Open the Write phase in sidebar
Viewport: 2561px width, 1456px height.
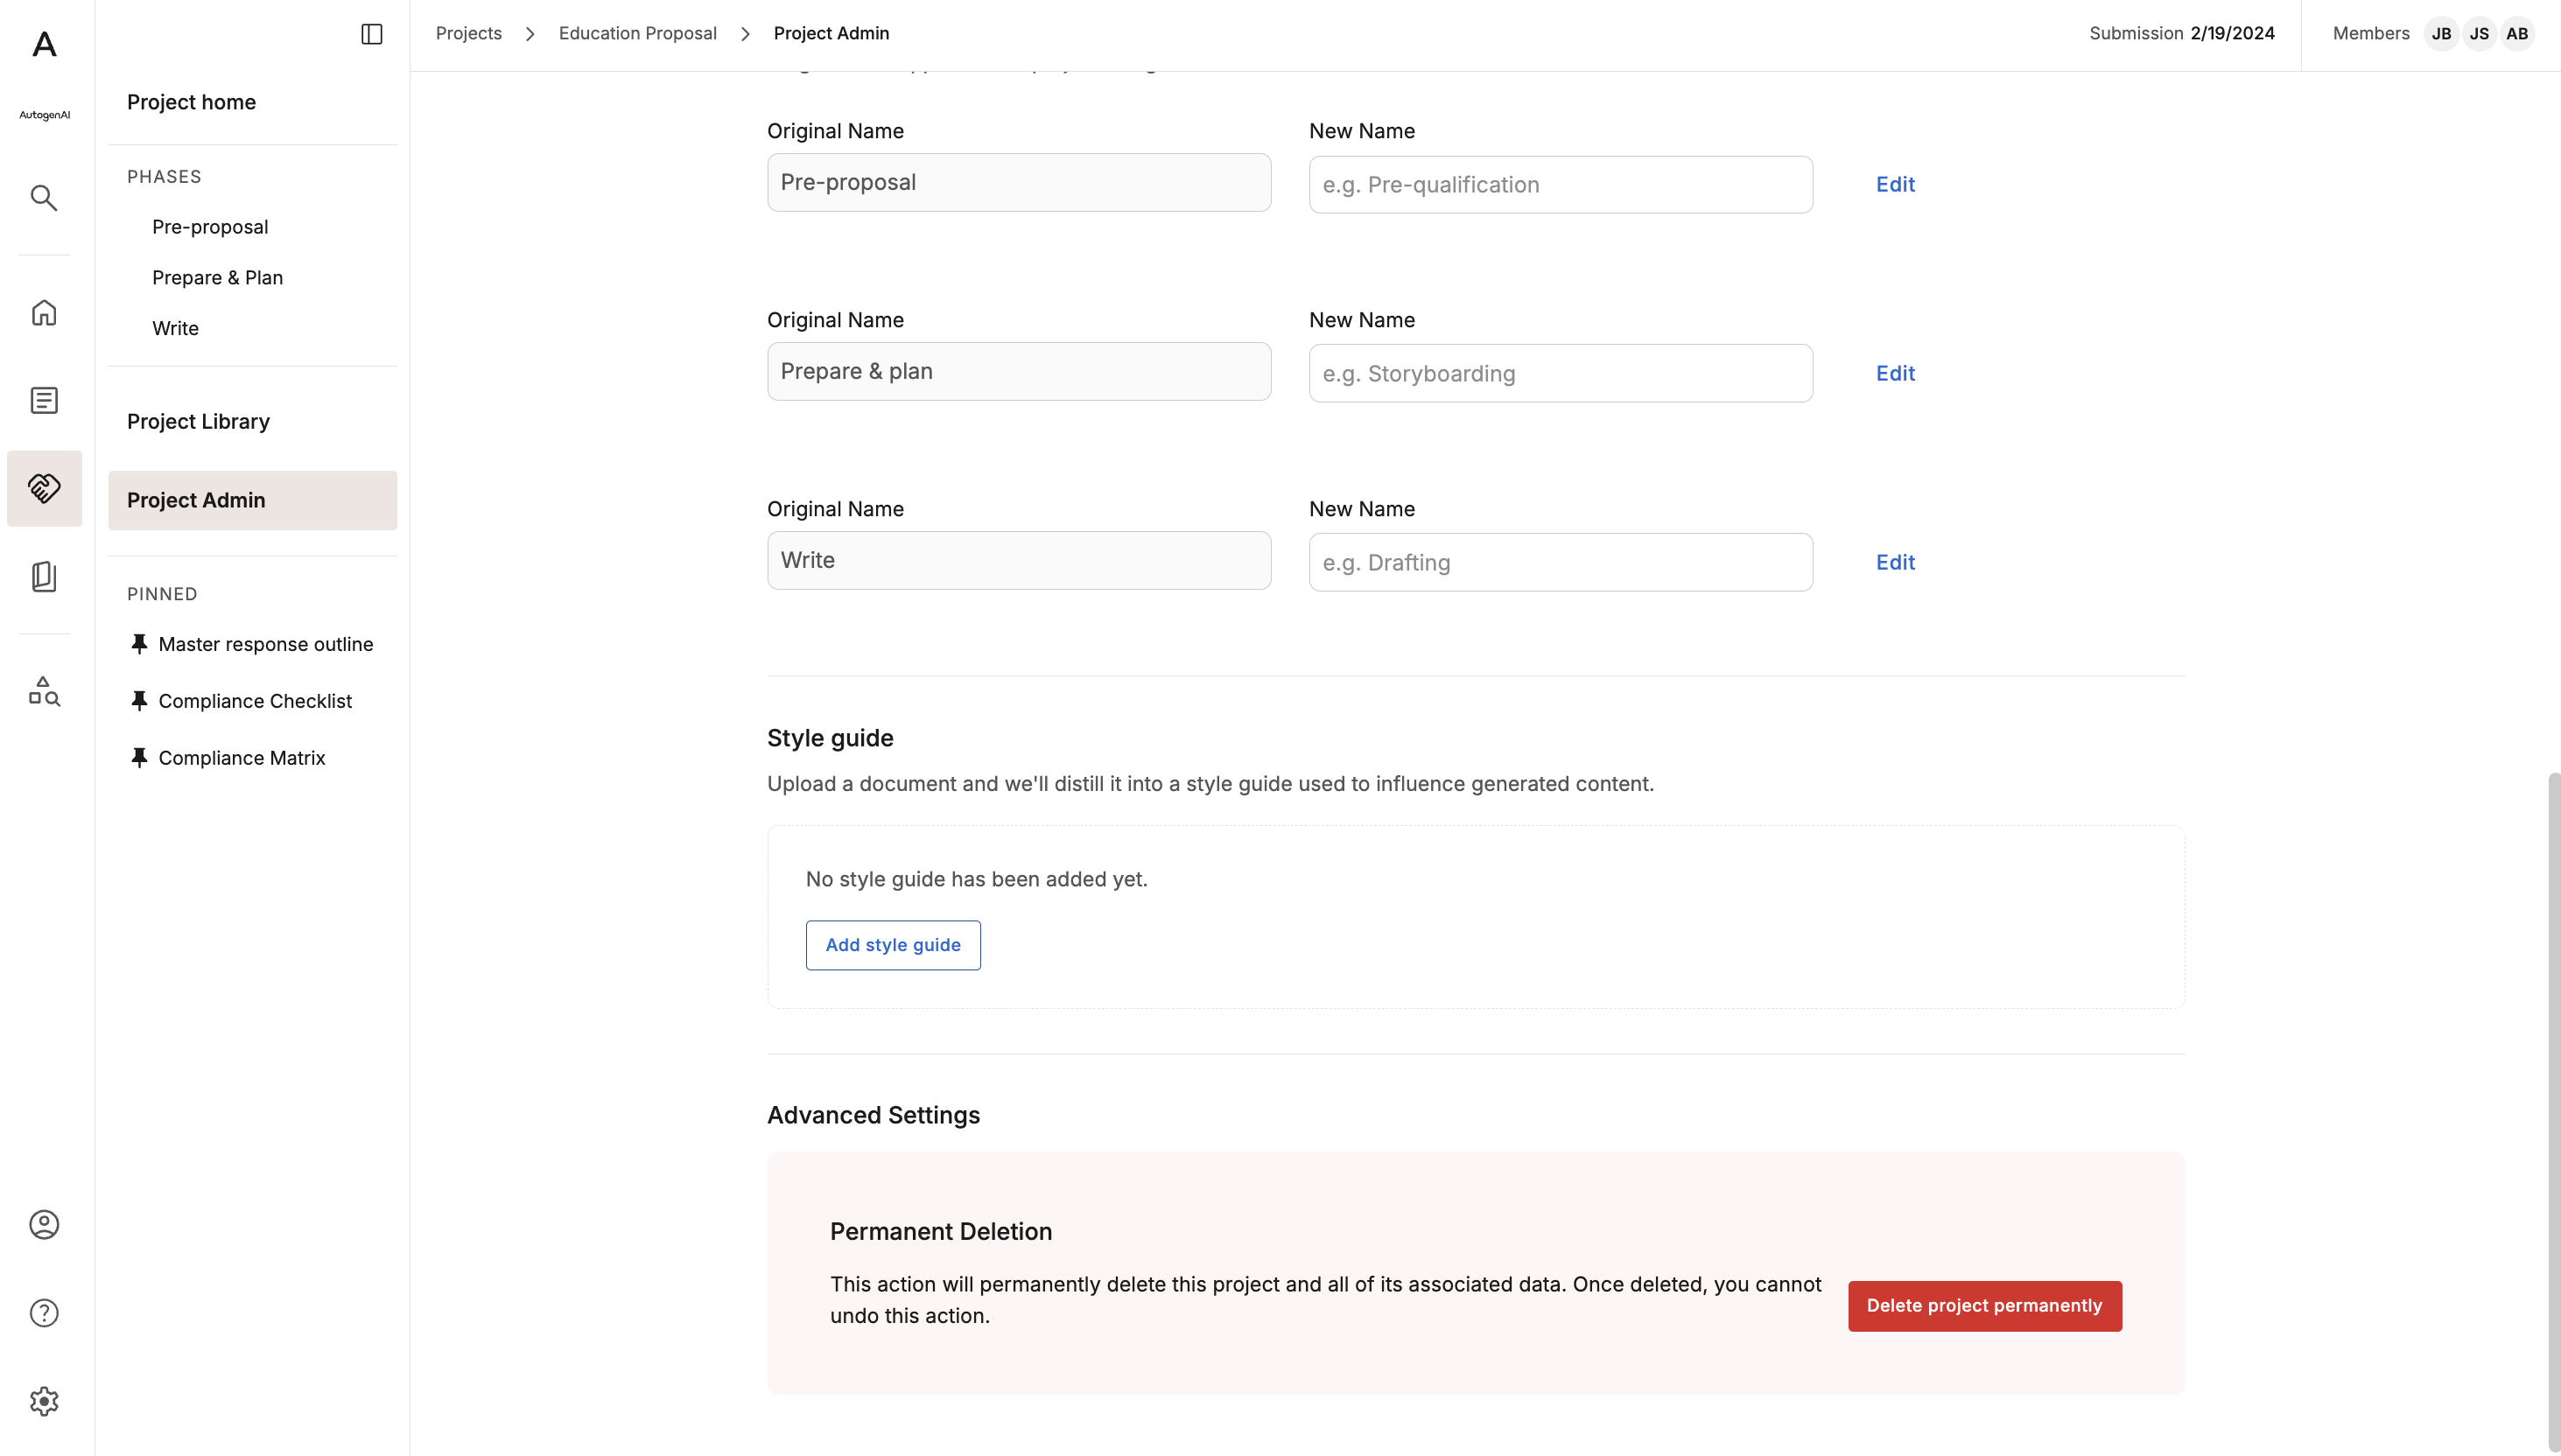175,329
